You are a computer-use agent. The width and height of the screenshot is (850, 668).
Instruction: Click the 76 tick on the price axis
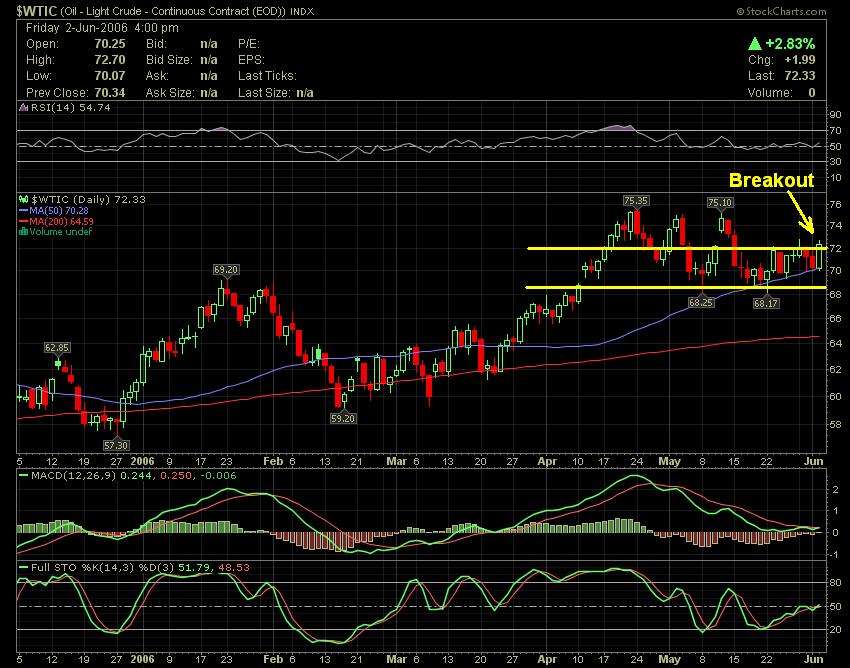835,204
